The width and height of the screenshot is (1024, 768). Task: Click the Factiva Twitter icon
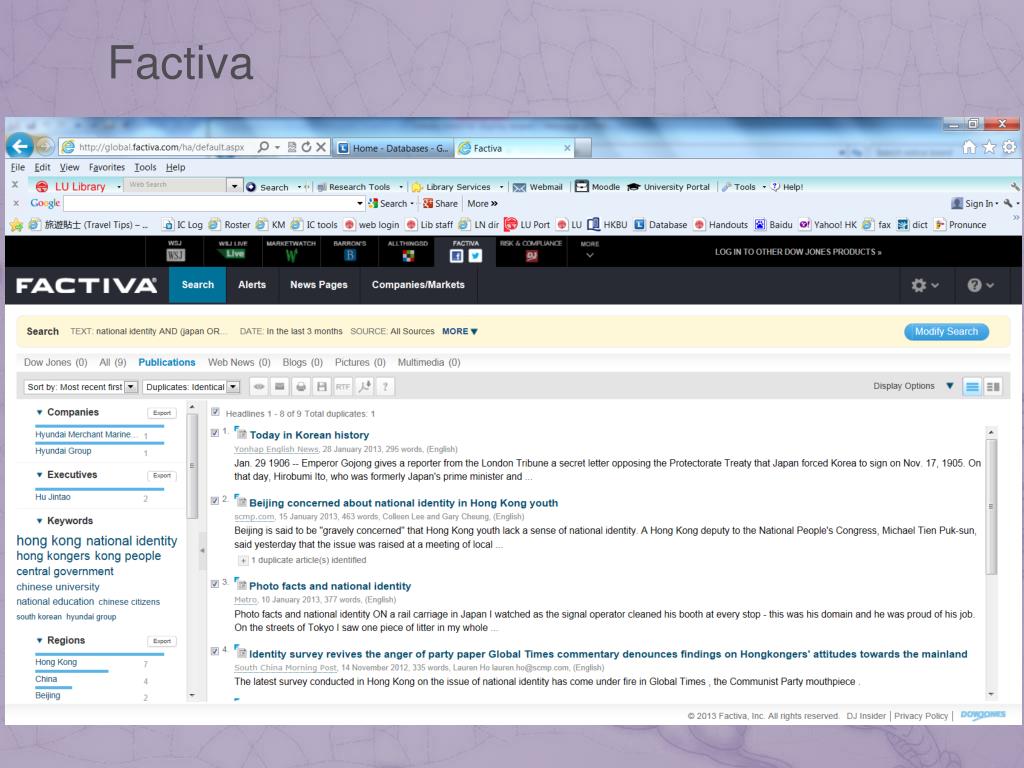[475, 256]
